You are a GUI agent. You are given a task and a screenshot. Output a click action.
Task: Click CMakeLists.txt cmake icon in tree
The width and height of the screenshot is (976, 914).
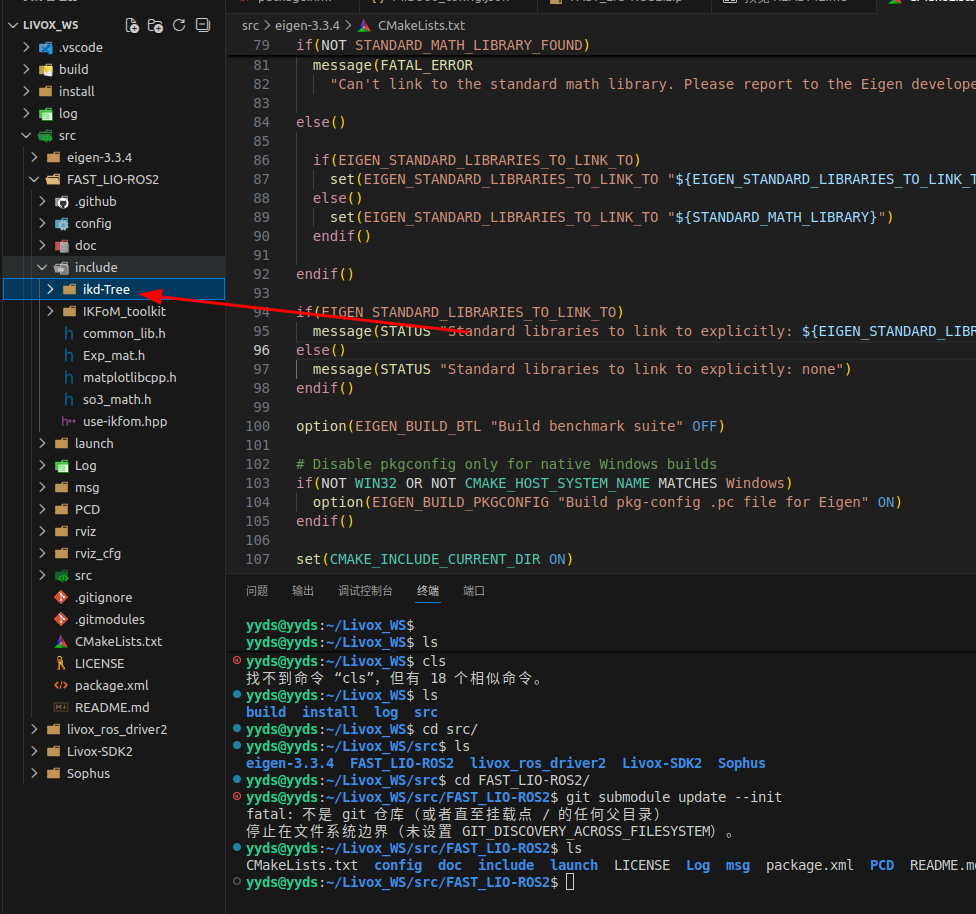pyautogui.click(x=61, y=641)
